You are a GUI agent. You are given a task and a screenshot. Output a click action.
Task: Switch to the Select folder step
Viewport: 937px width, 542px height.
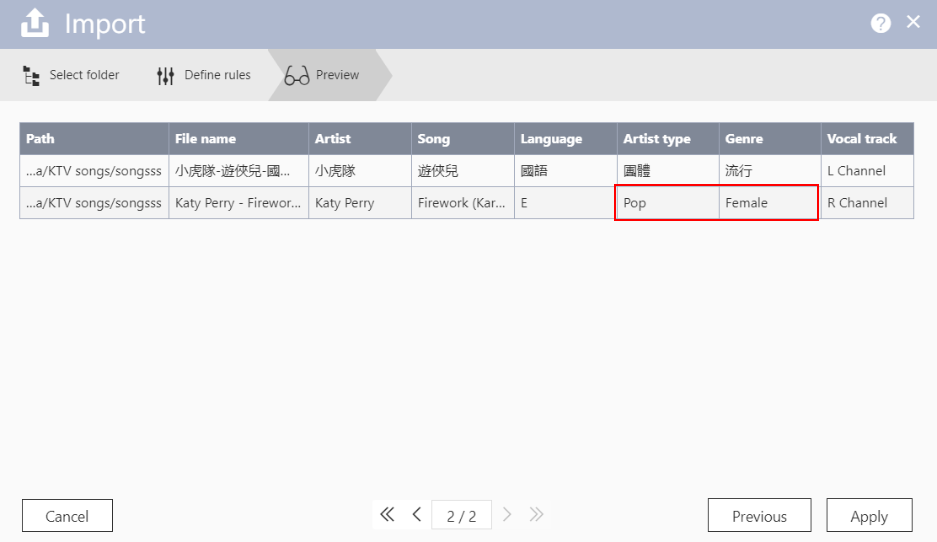(84, 75)
